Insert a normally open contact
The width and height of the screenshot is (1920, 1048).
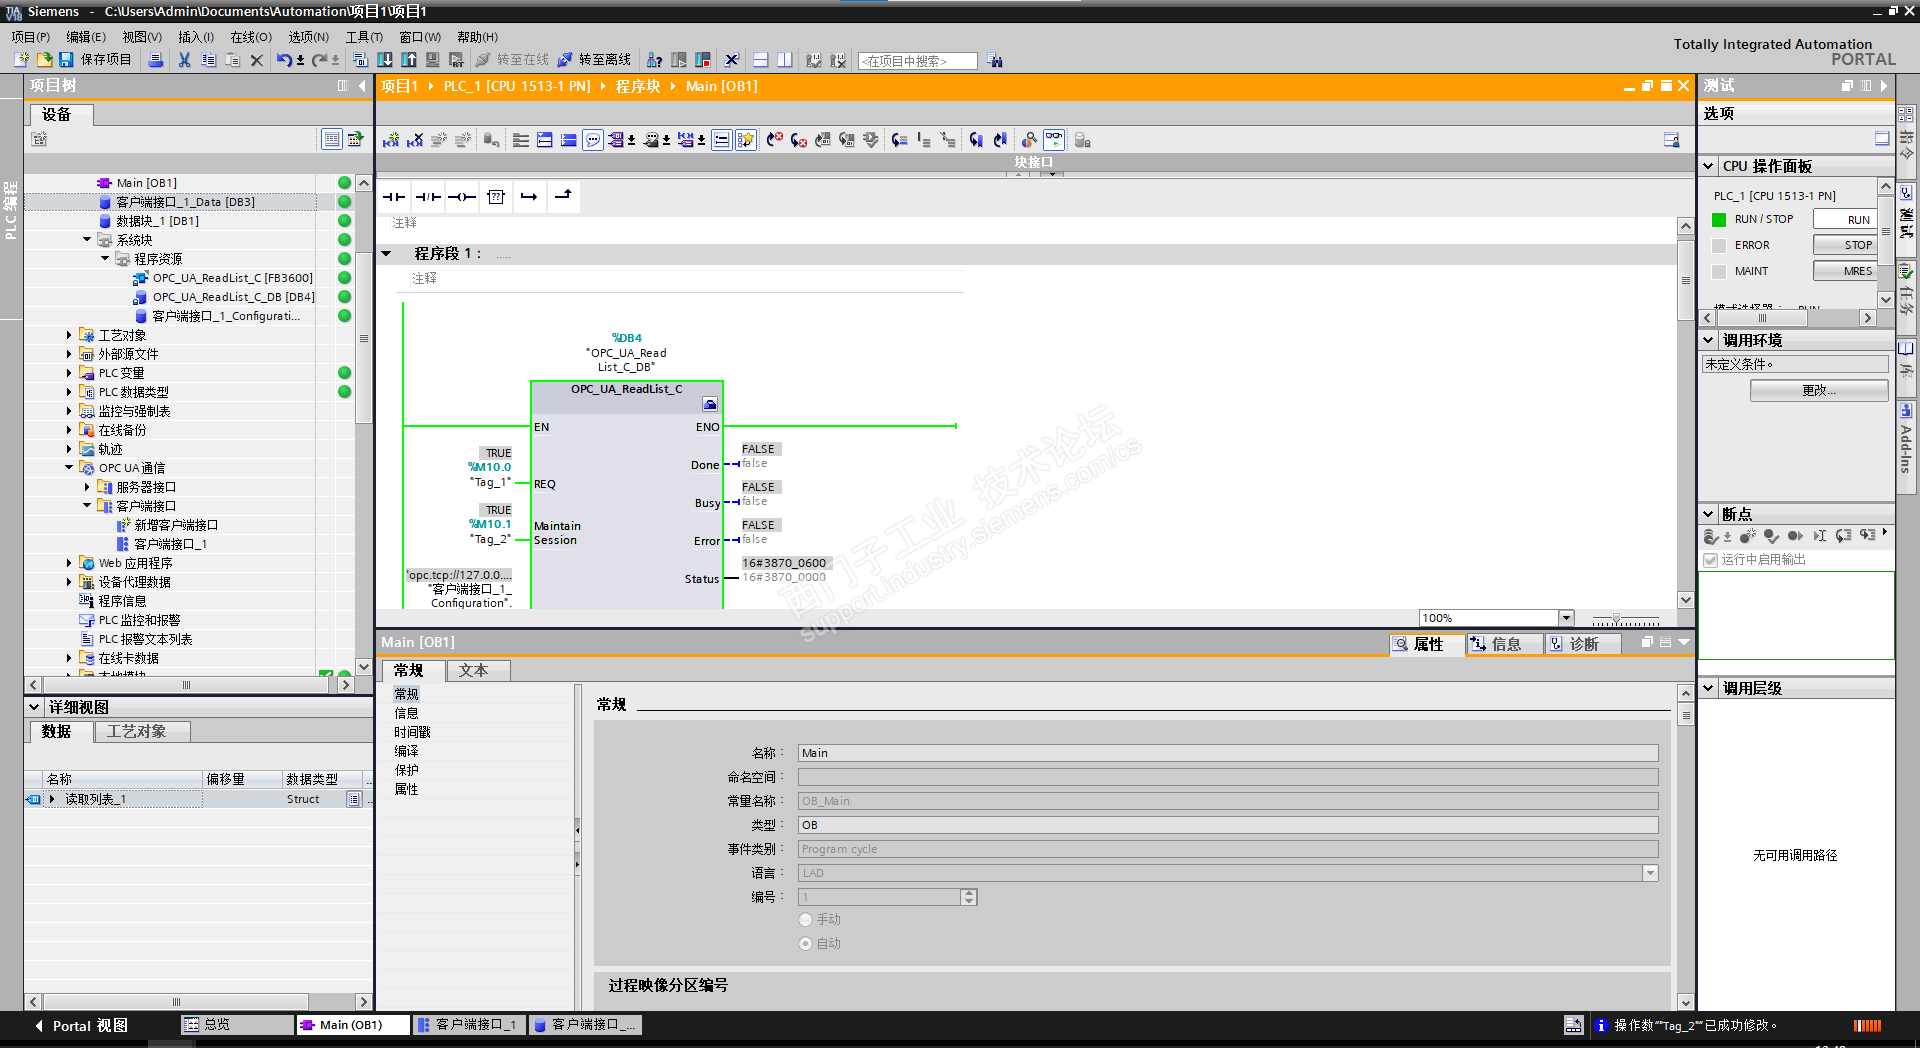(394, 197)
